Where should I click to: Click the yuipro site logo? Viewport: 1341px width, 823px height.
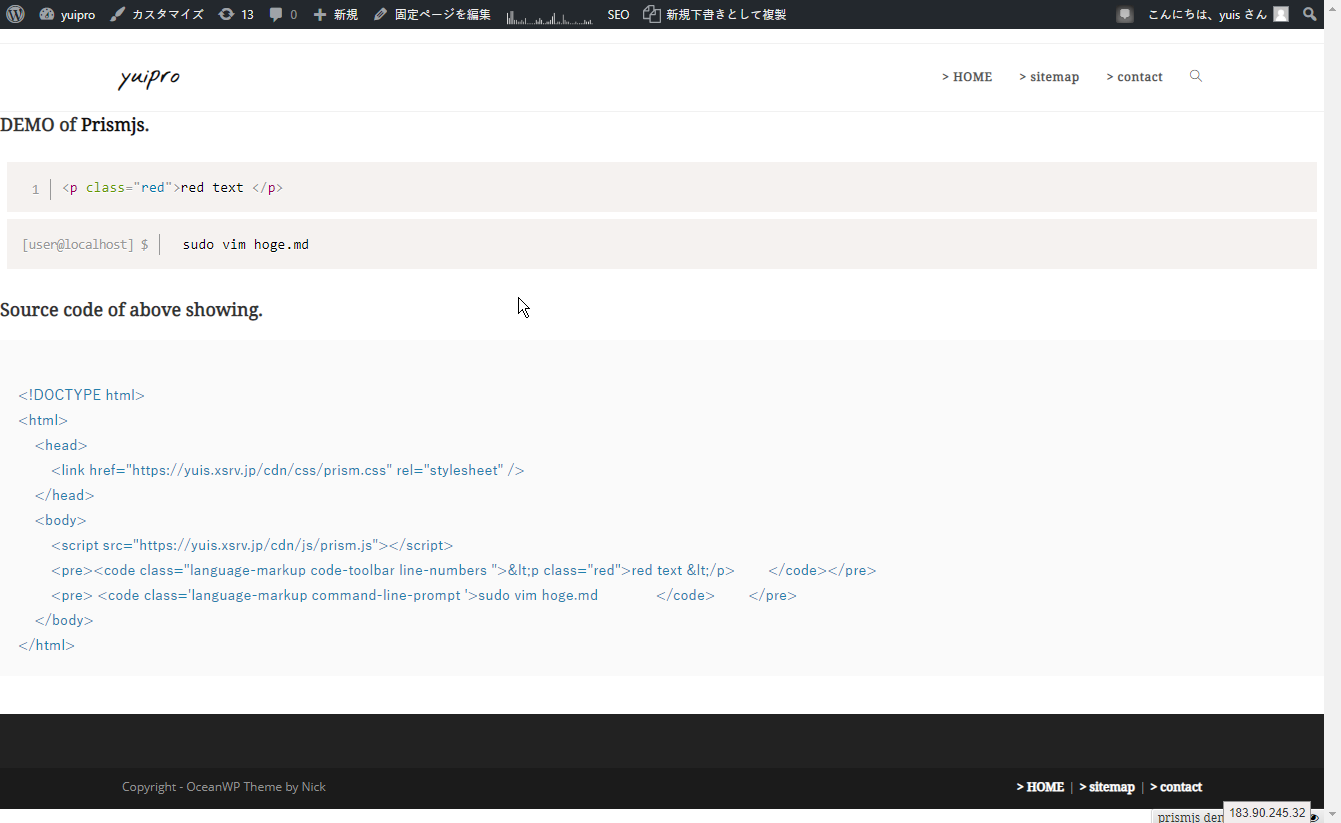pyautogui.click(x=149, y=78)
